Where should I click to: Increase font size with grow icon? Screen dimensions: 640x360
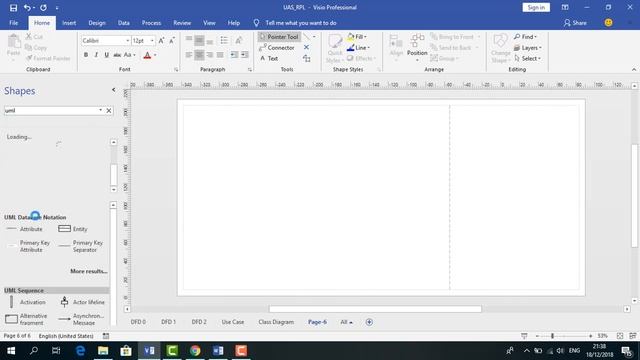pos(161,40)
